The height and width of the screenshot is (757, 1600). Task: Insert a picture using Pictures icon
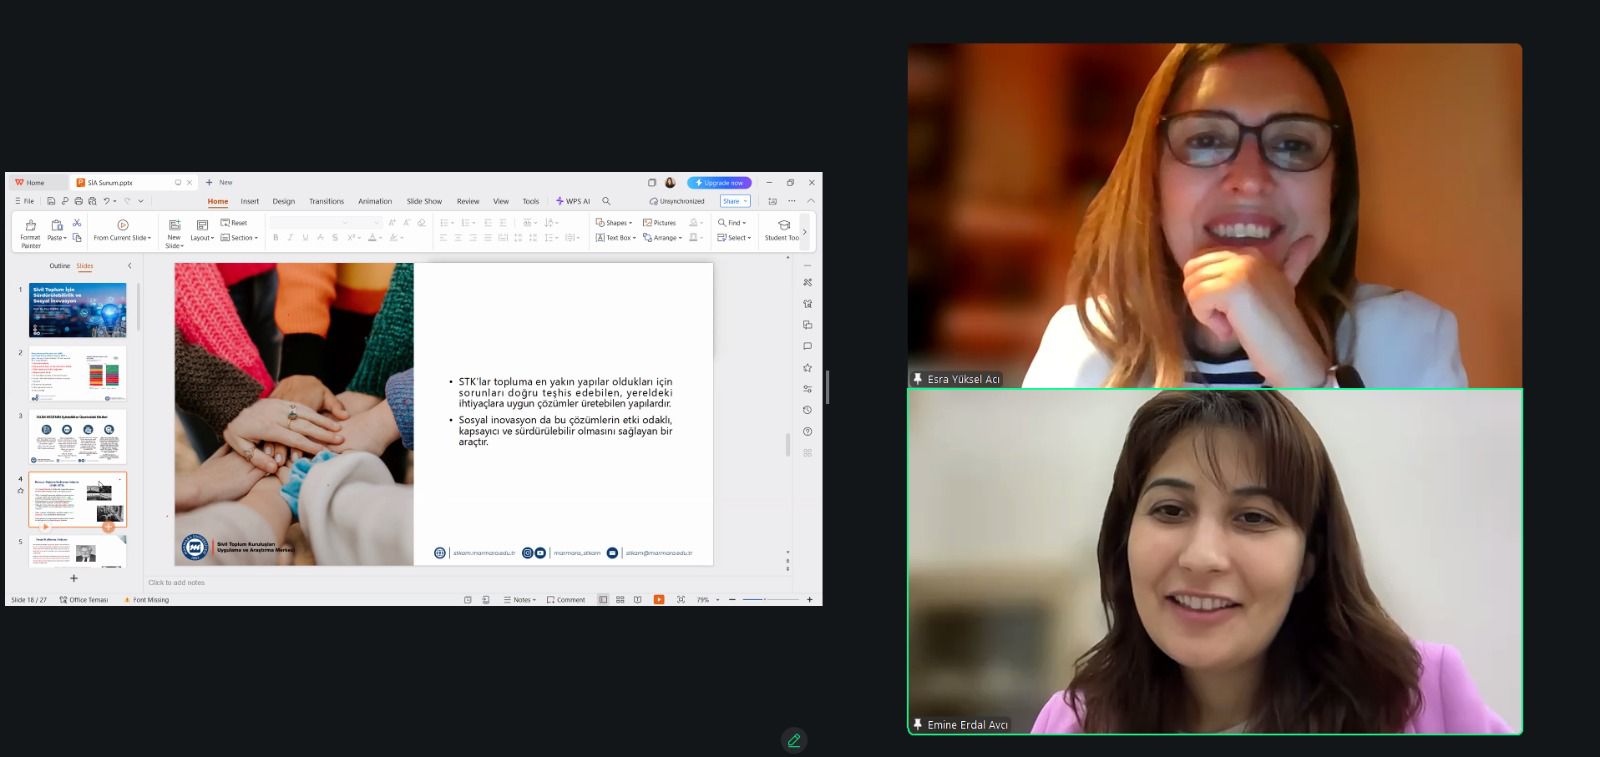coord(659,223)
